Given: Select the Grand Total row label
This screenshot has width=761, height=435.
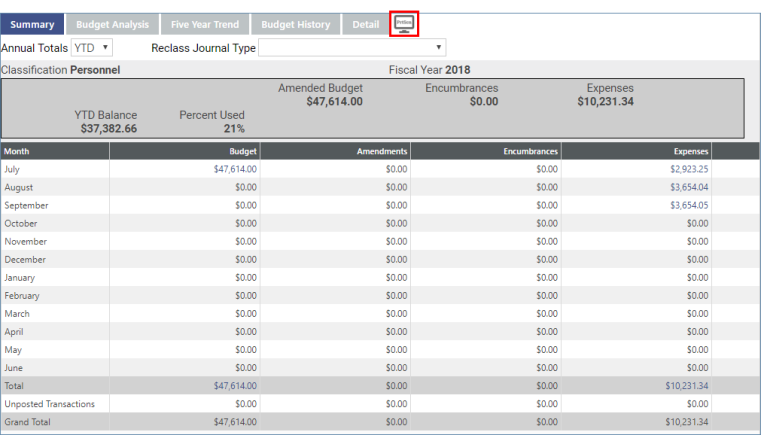Looking at the screenshot, I should pyautogui.click(x=27, y=422).
